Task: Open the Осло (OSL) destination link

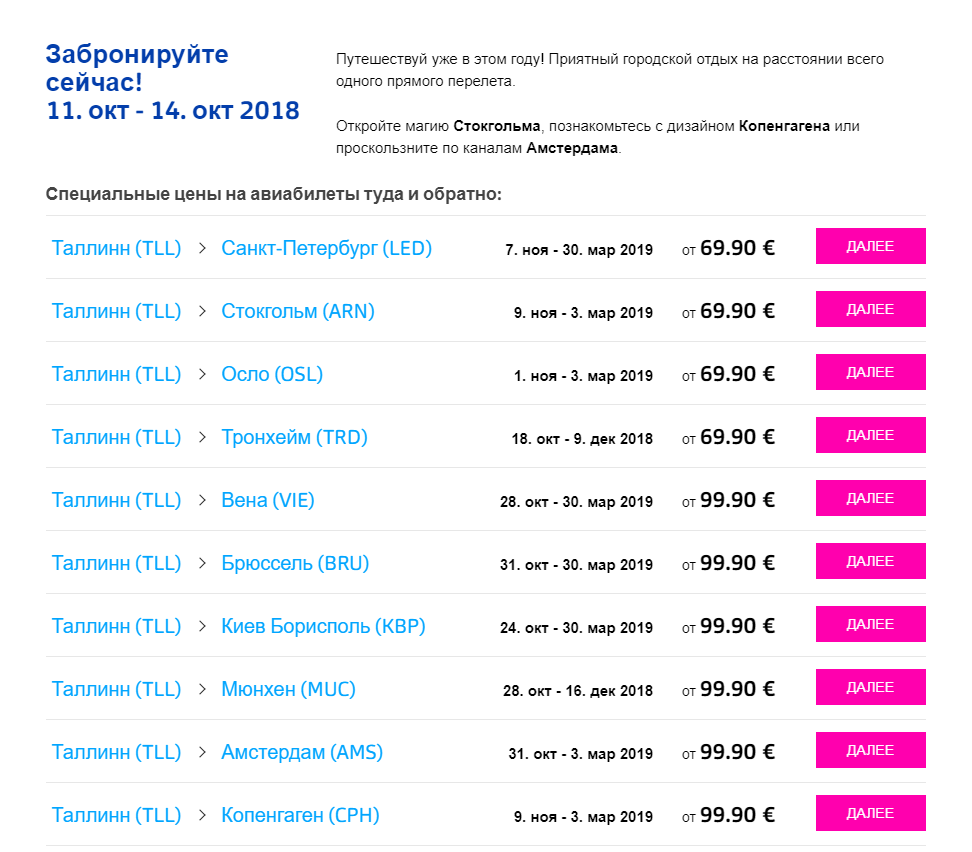Action: (x=272, y=374)
